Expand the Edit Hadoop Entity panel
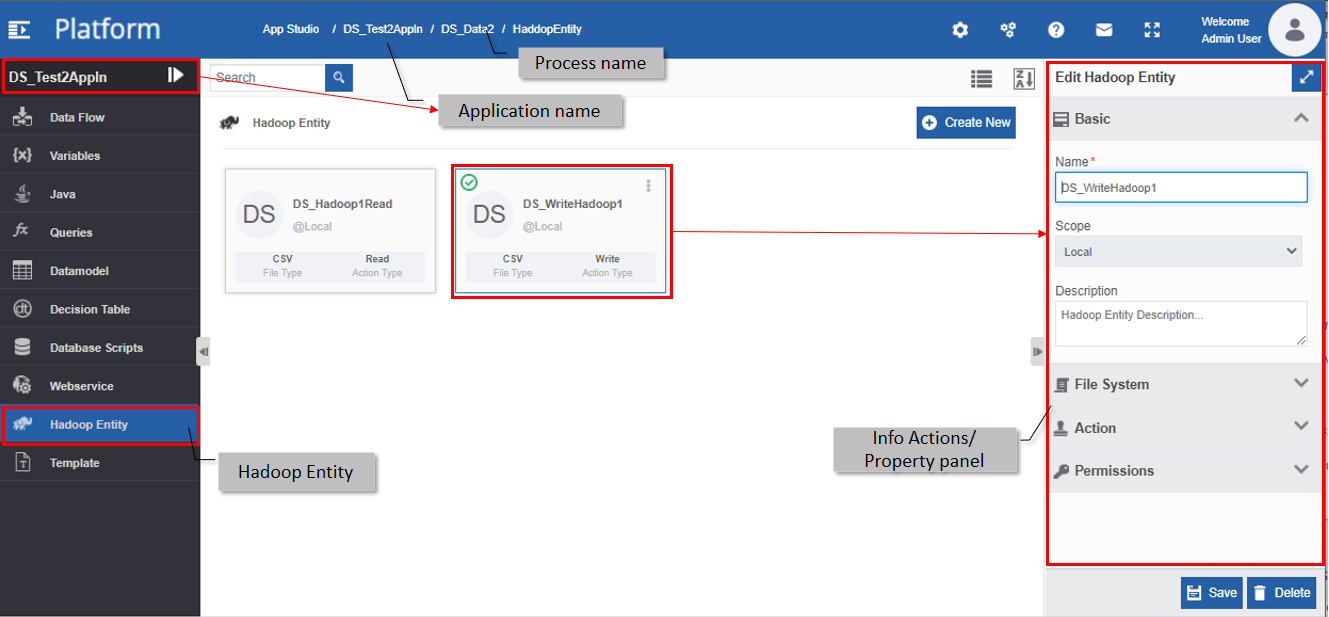The width and height of the screenshot is (1329, 617). click(x=1306, y=77)
